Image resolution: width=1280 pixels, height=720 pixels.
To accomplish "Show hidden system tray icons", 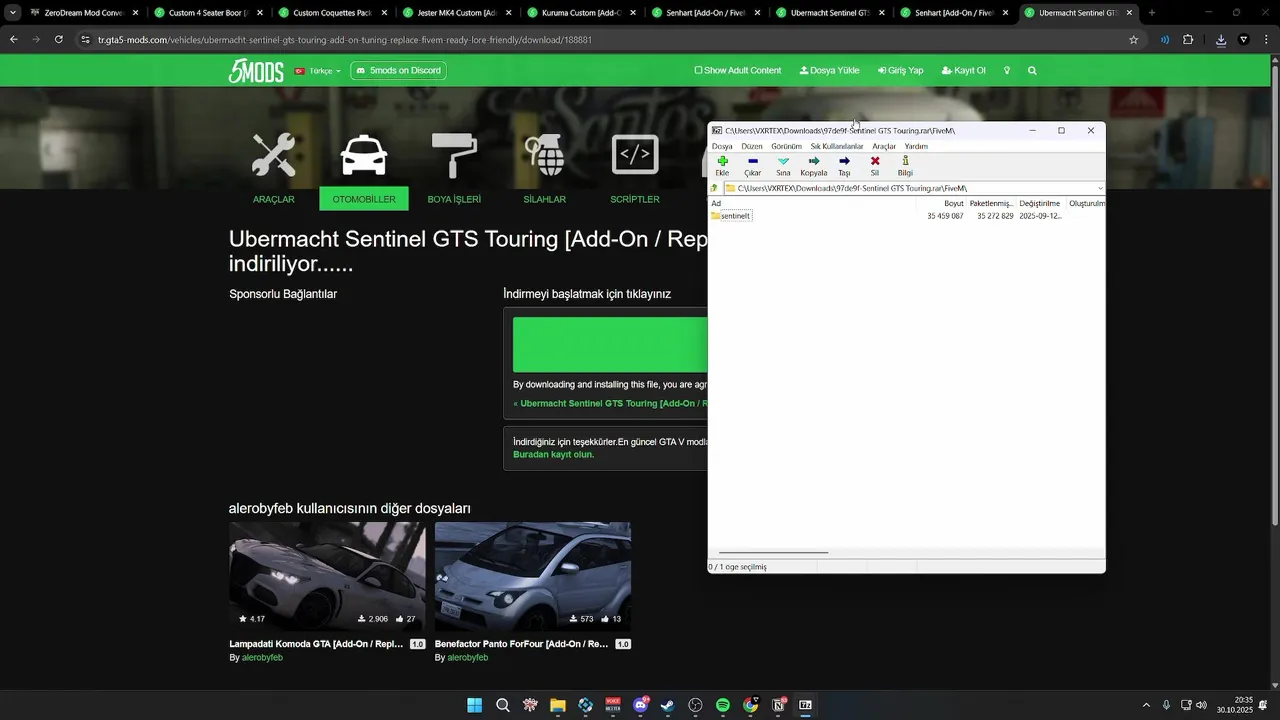I will tap(1146, 705).
